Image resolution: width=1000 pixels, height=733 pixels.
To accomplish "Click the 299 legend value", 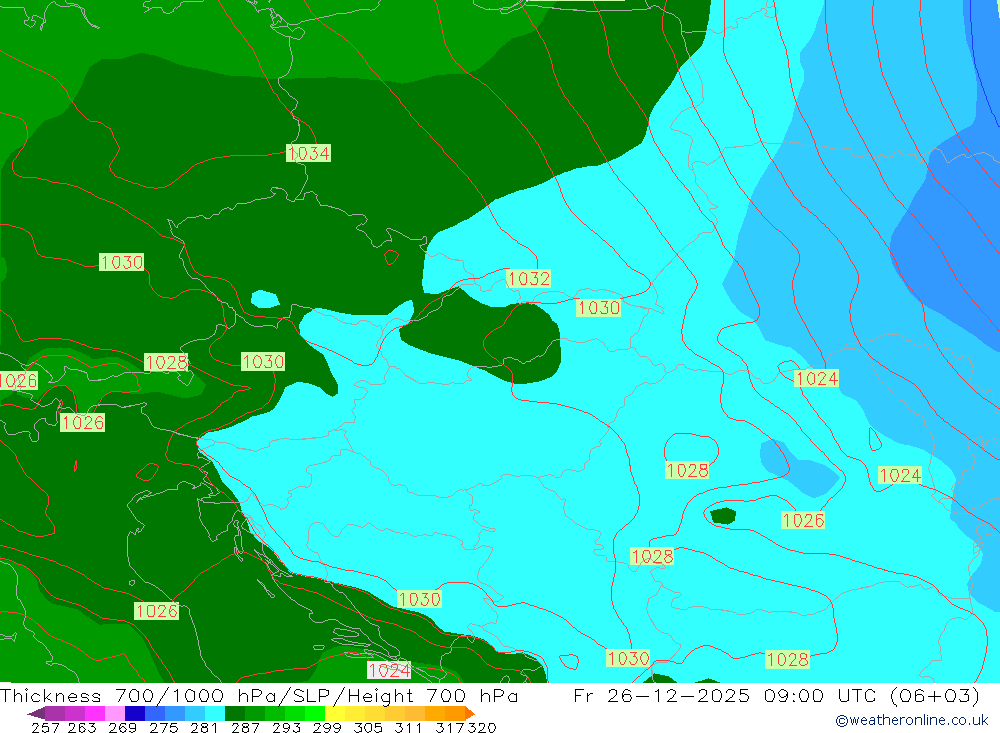I will point(327,727).
